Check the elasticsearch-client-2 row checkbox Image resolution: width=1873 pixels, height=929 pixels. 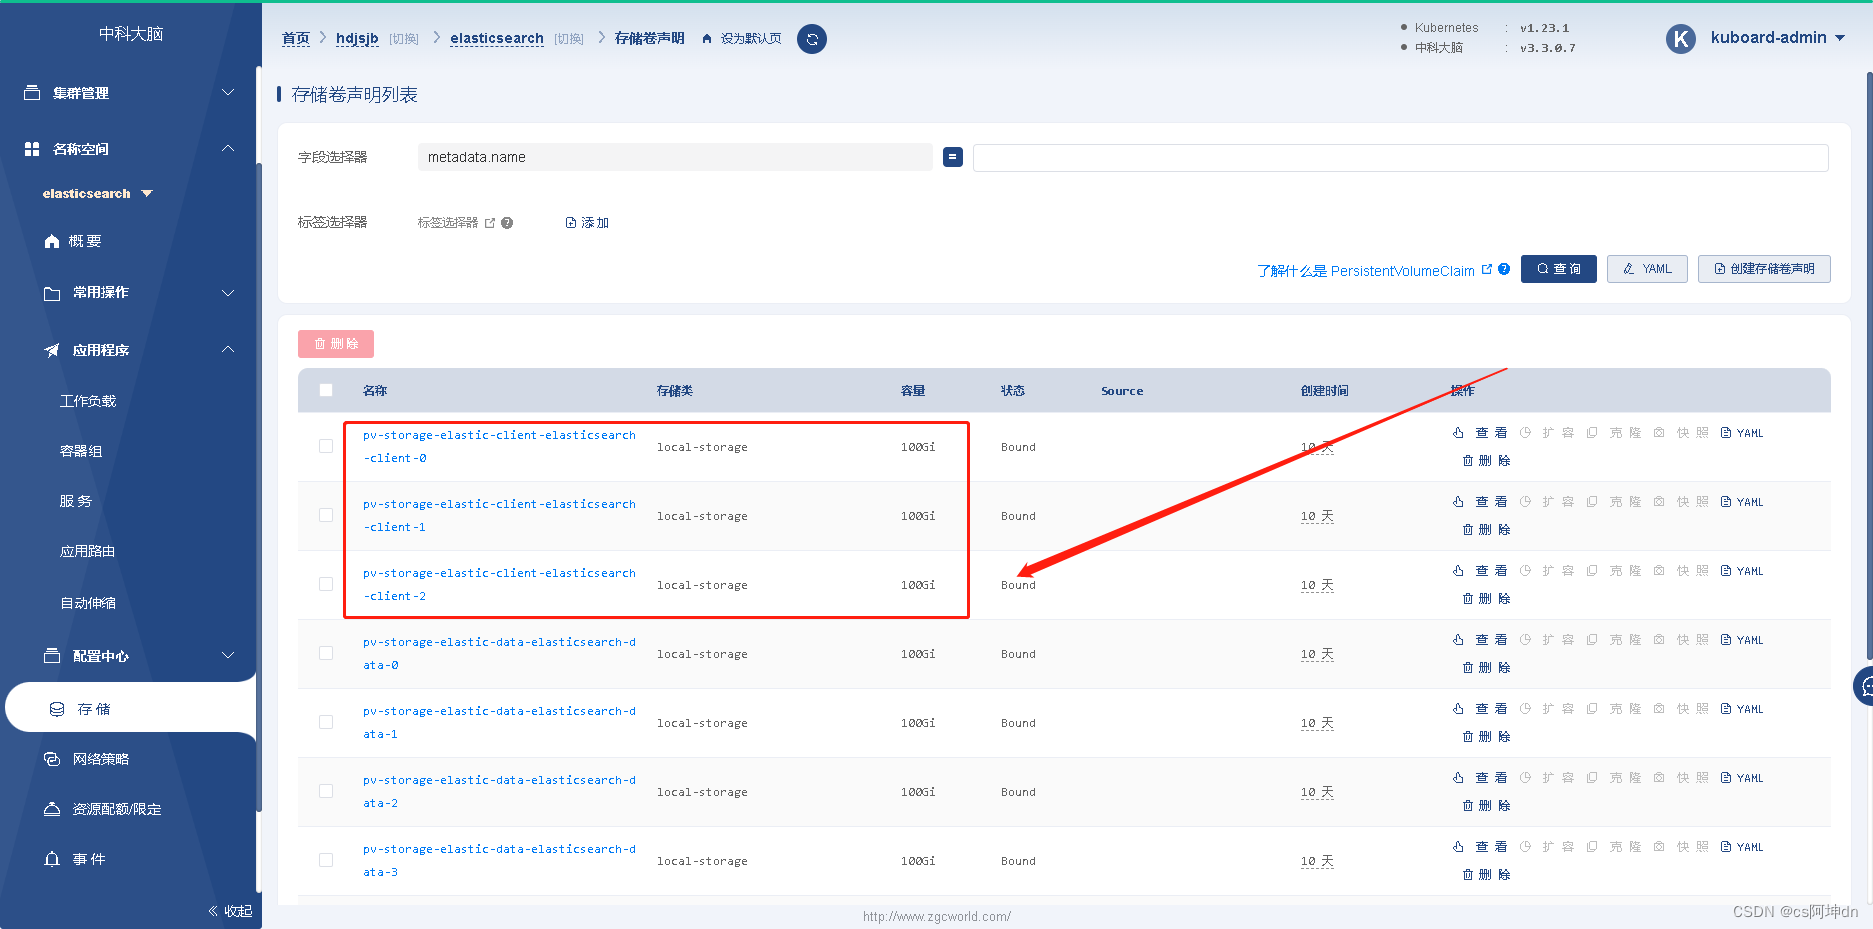coord(326,584)
